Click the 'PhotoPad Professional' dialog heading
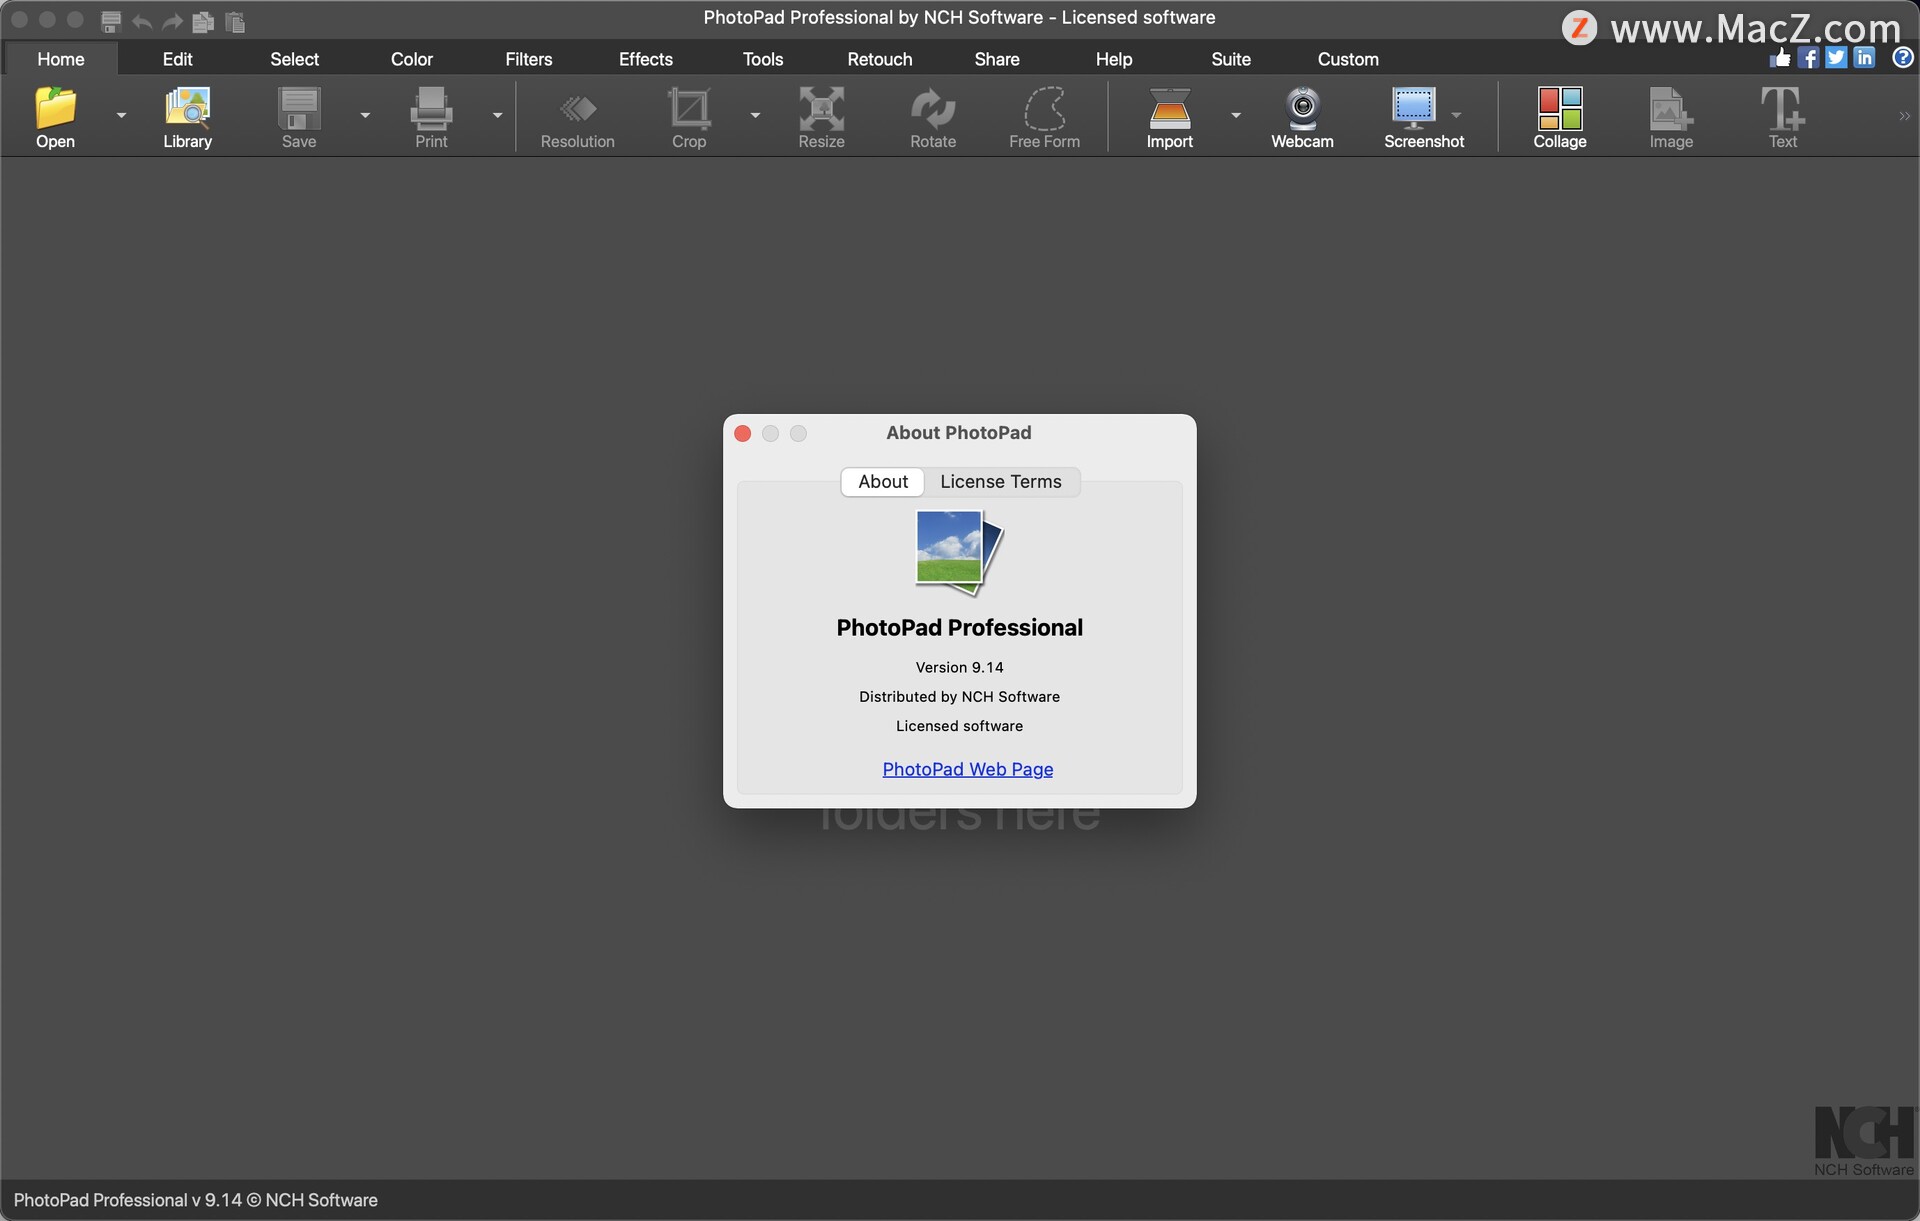The width and height of the screenshot is (1920, 1221). [x=959, y=628]
